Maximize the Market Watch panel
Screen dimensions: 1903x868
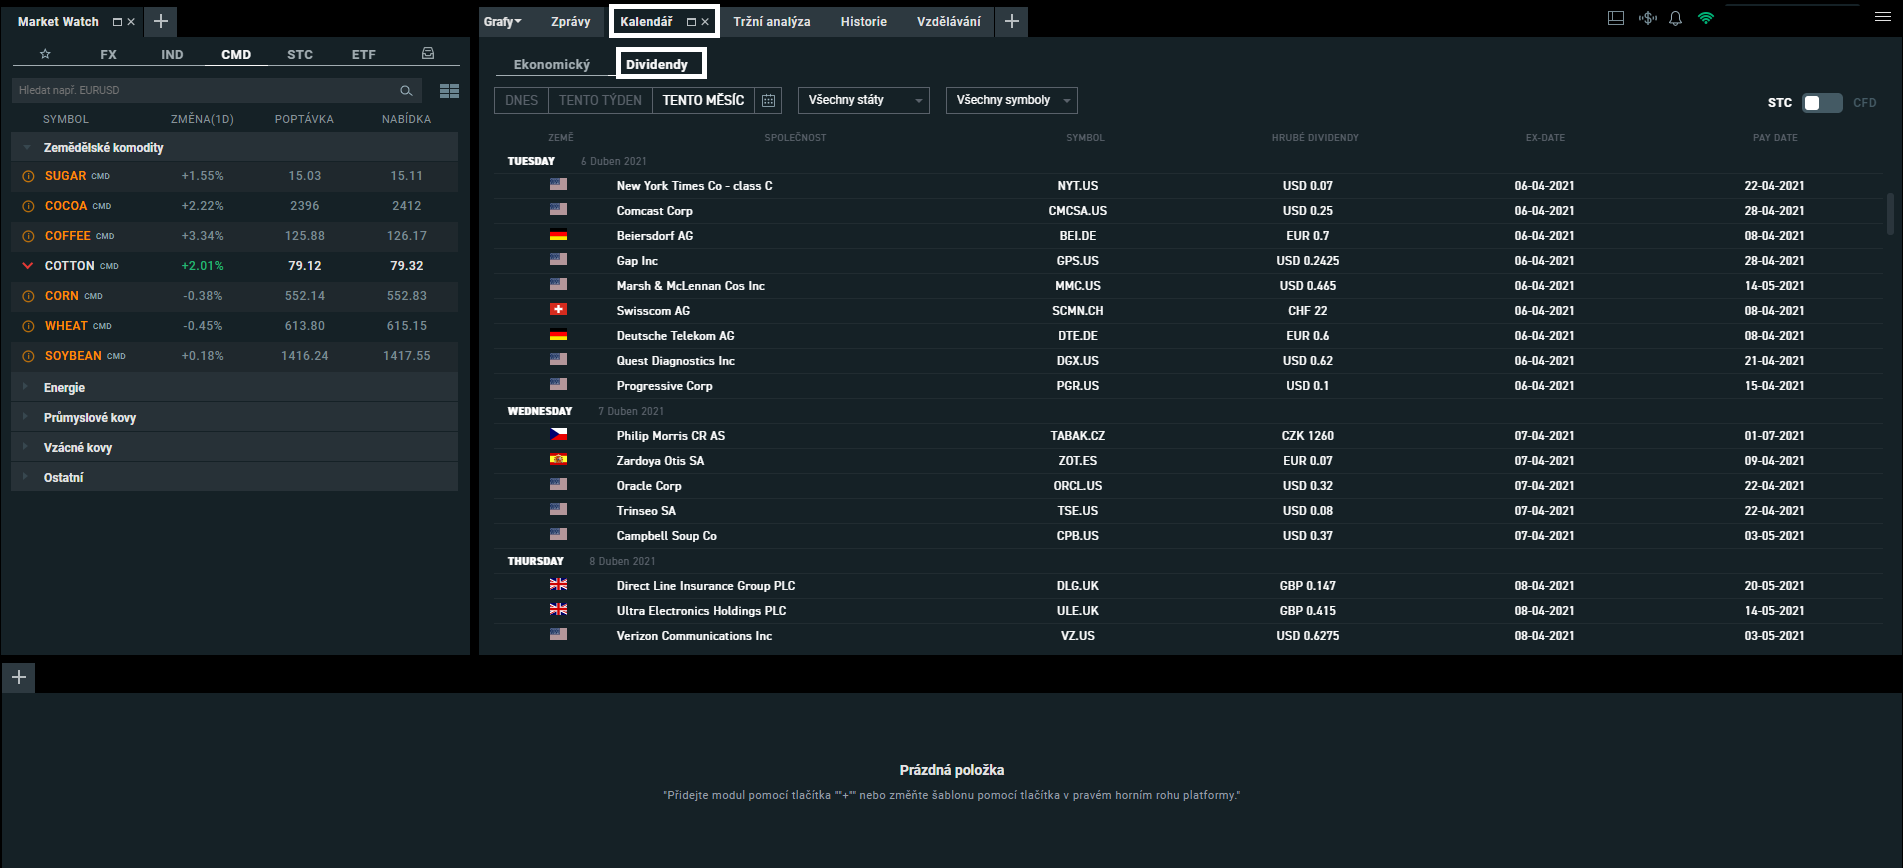pyautogui.click(x=117, y=22)
